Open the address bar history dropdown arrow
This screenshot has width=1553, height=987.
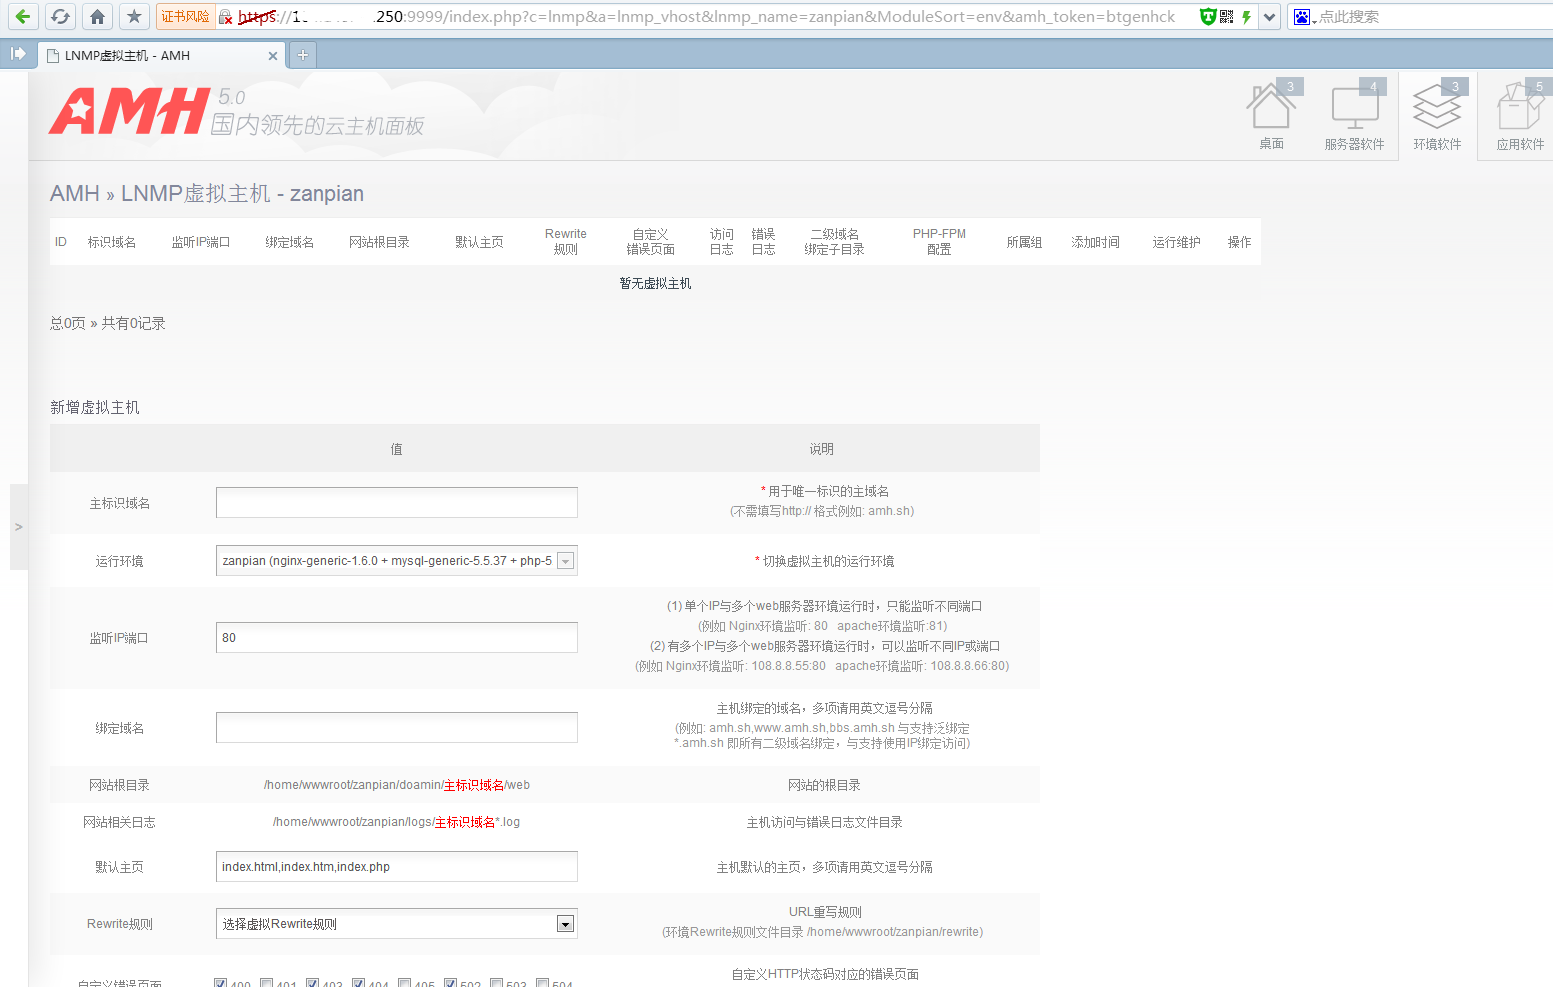(1269, 16)
